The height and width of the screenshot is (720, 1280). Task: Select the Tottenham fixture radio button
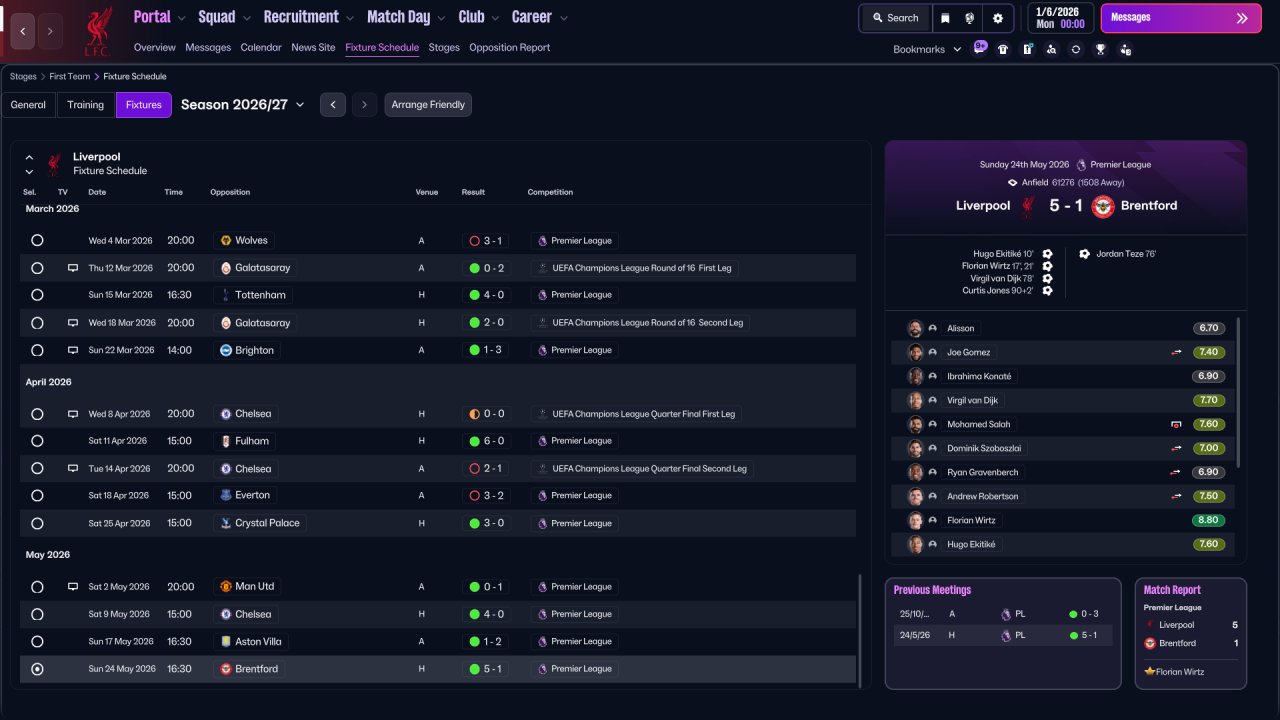tap(37, 295)
